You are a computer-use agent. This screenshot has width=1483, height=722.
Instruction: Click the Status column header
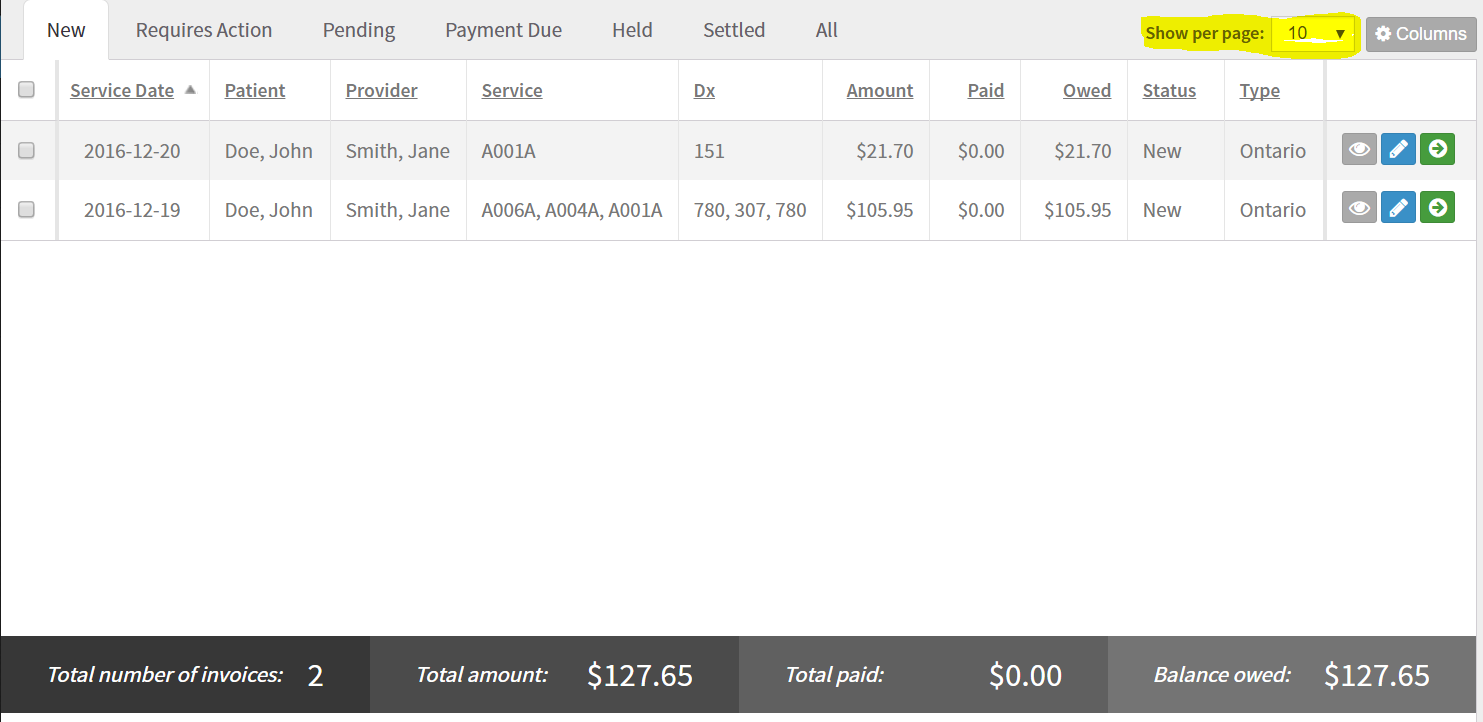(1169, 91)
